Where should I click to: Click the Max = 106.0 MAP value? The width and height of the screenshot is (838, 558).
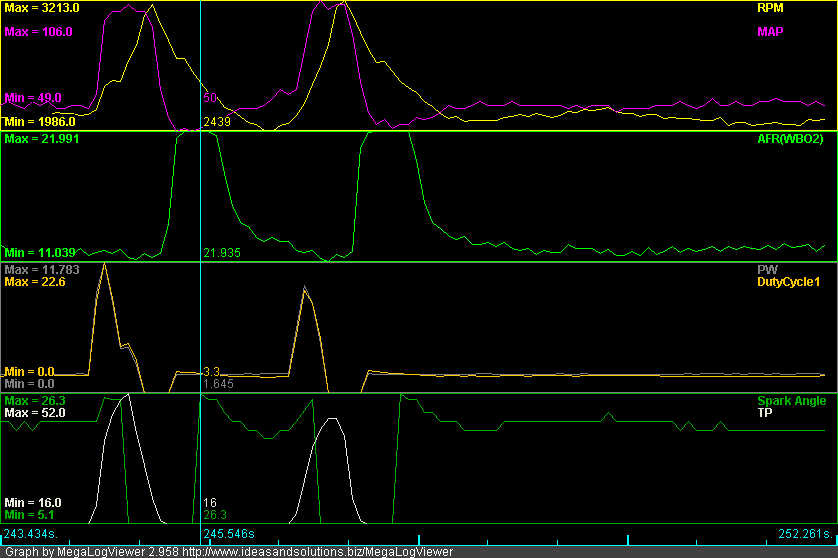[x=39, y=32]
